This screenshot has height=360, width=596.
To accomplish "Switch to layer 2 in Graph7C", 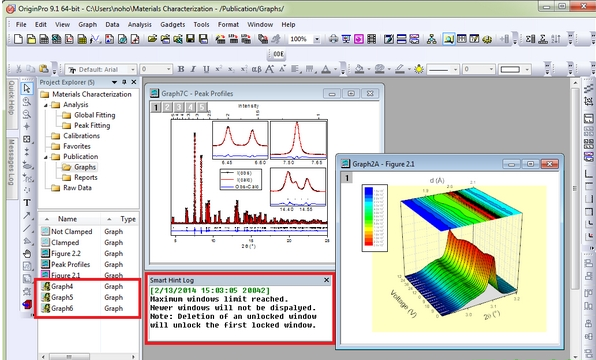I will (167, 108).
